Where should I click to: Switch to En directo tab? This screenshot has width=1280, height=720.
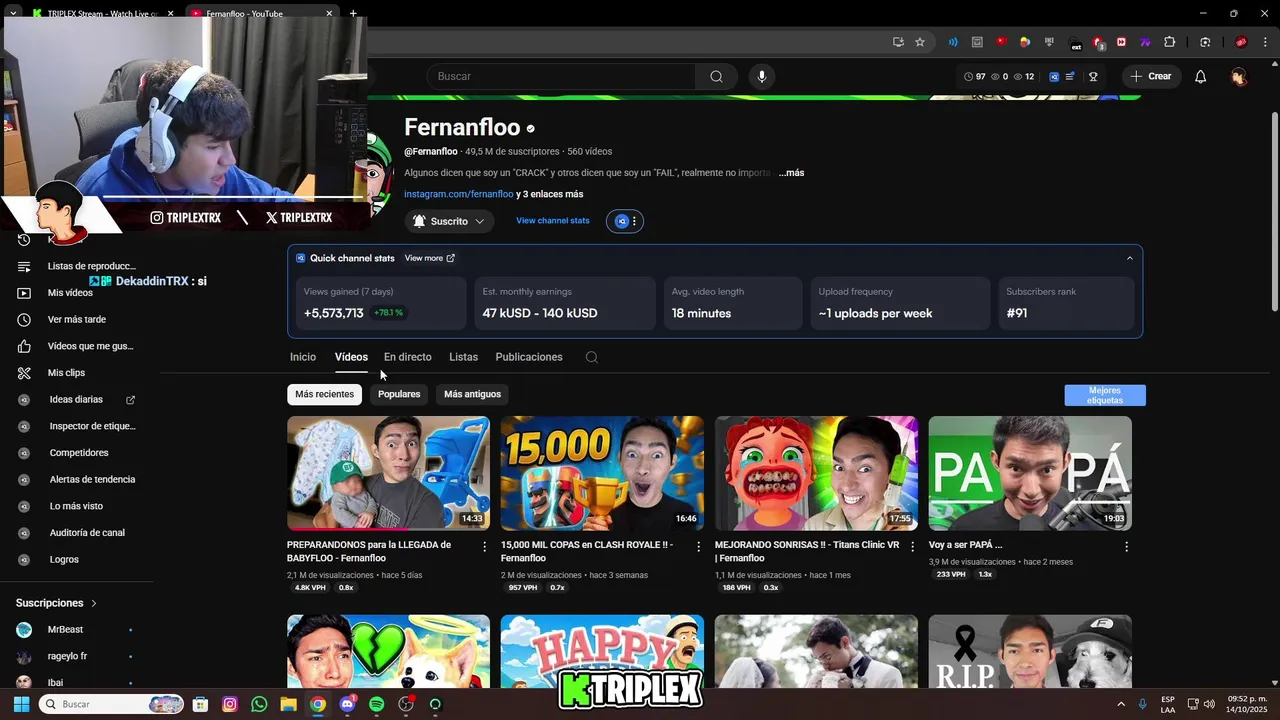pyautogui.click(x=408, y=357)
